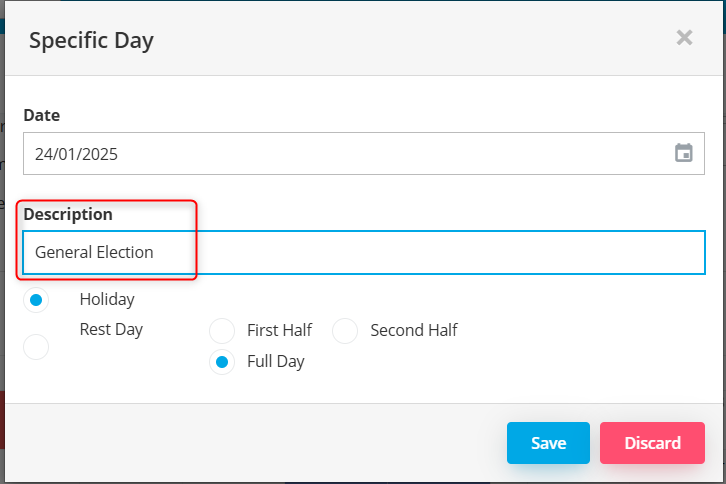Select the Holiday radio button

click(36, 299)
